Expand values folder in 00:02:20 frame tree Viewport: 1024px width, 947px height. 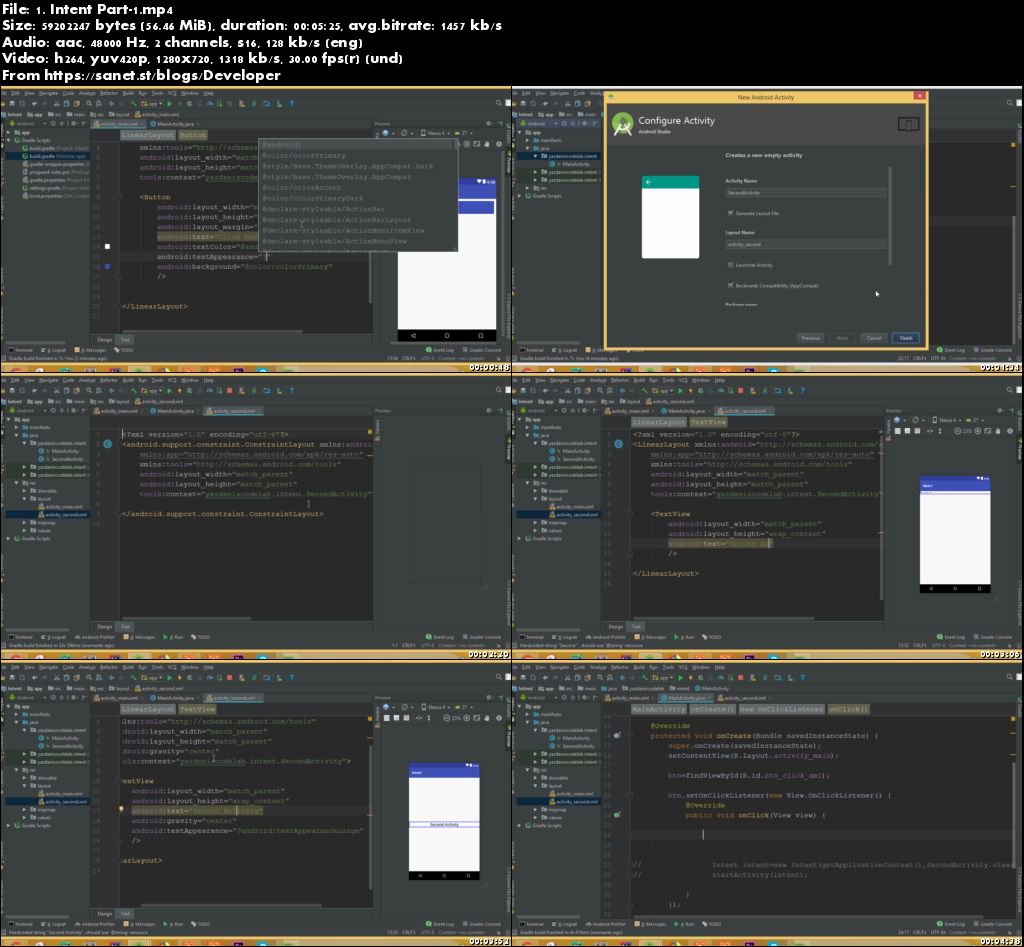point(25,530)
